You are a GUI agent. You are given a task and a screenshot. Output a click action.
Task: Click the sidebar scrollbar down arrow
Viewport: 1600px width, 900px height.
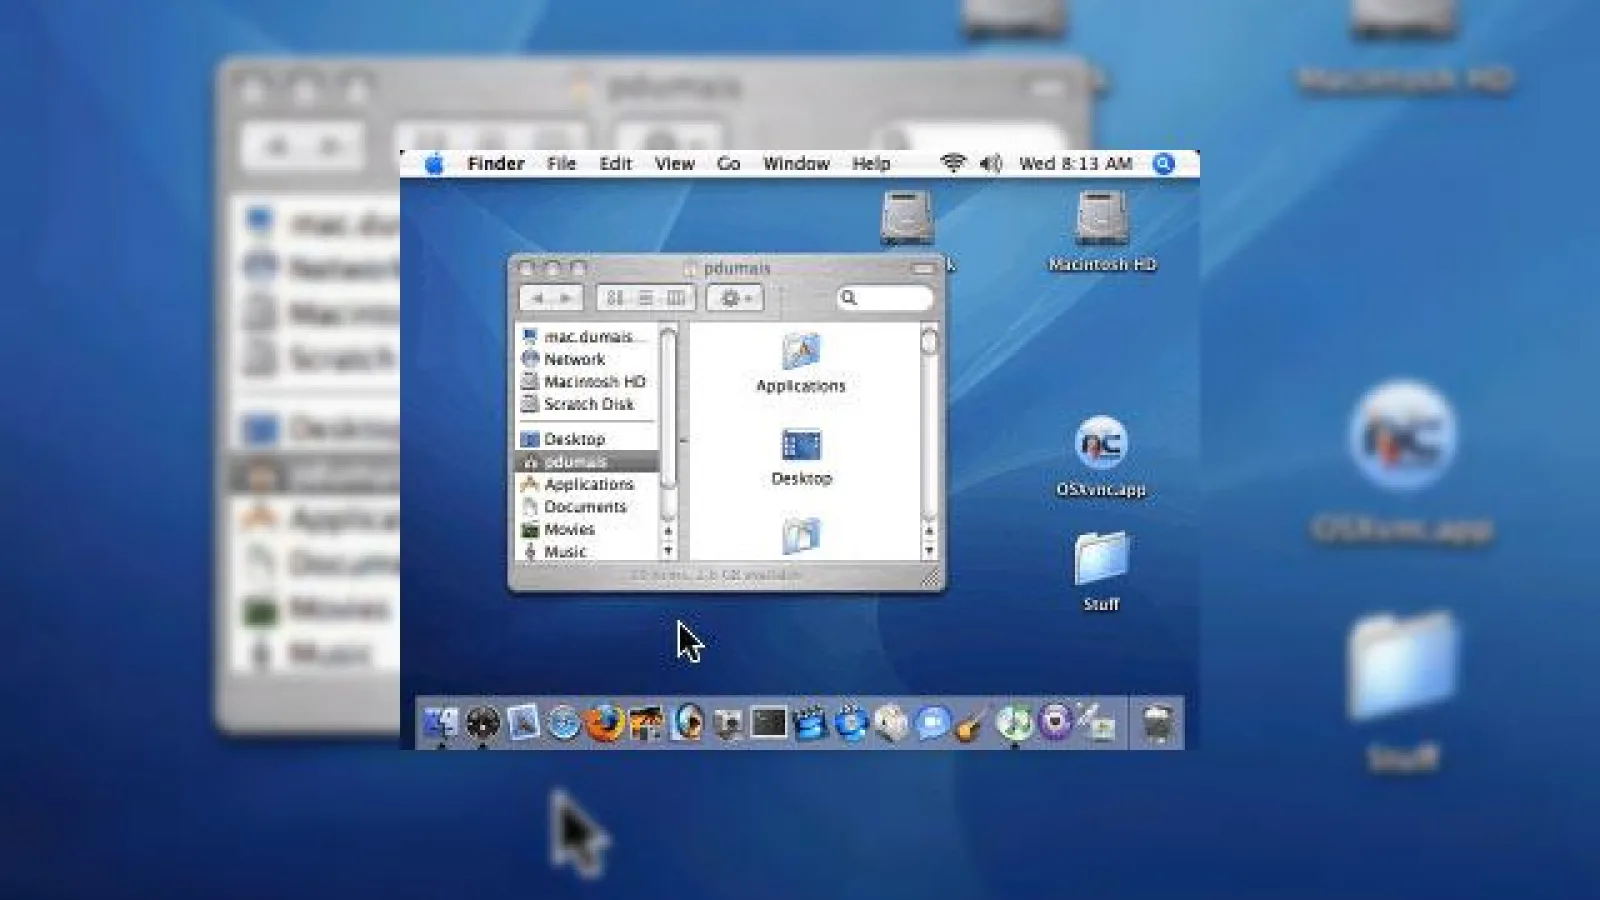(x=668, y=551)
